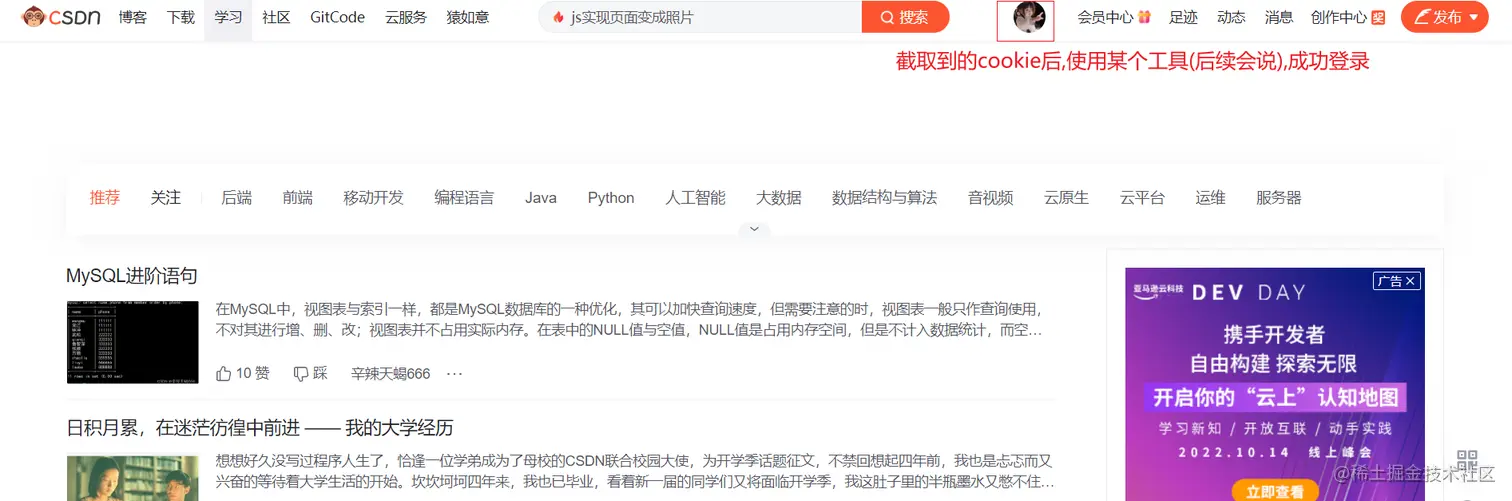Screen dimensions: 1512x501
Task: Select the 移动开发 category tab
Action: [x=373, y=198]
